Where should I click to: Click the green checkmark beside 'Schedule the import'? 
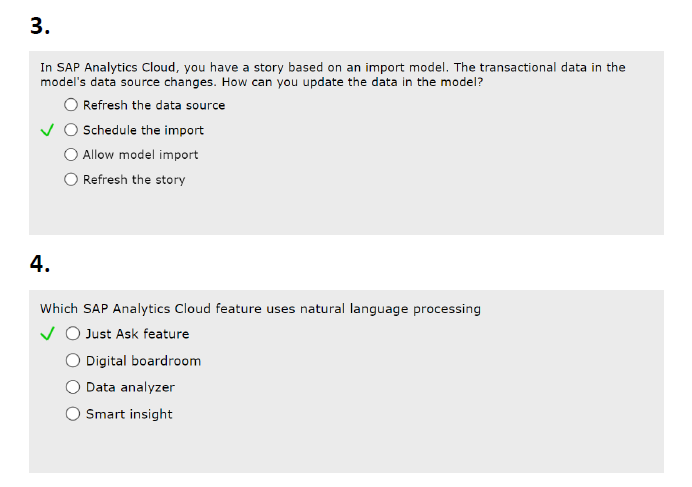(46, 130)
